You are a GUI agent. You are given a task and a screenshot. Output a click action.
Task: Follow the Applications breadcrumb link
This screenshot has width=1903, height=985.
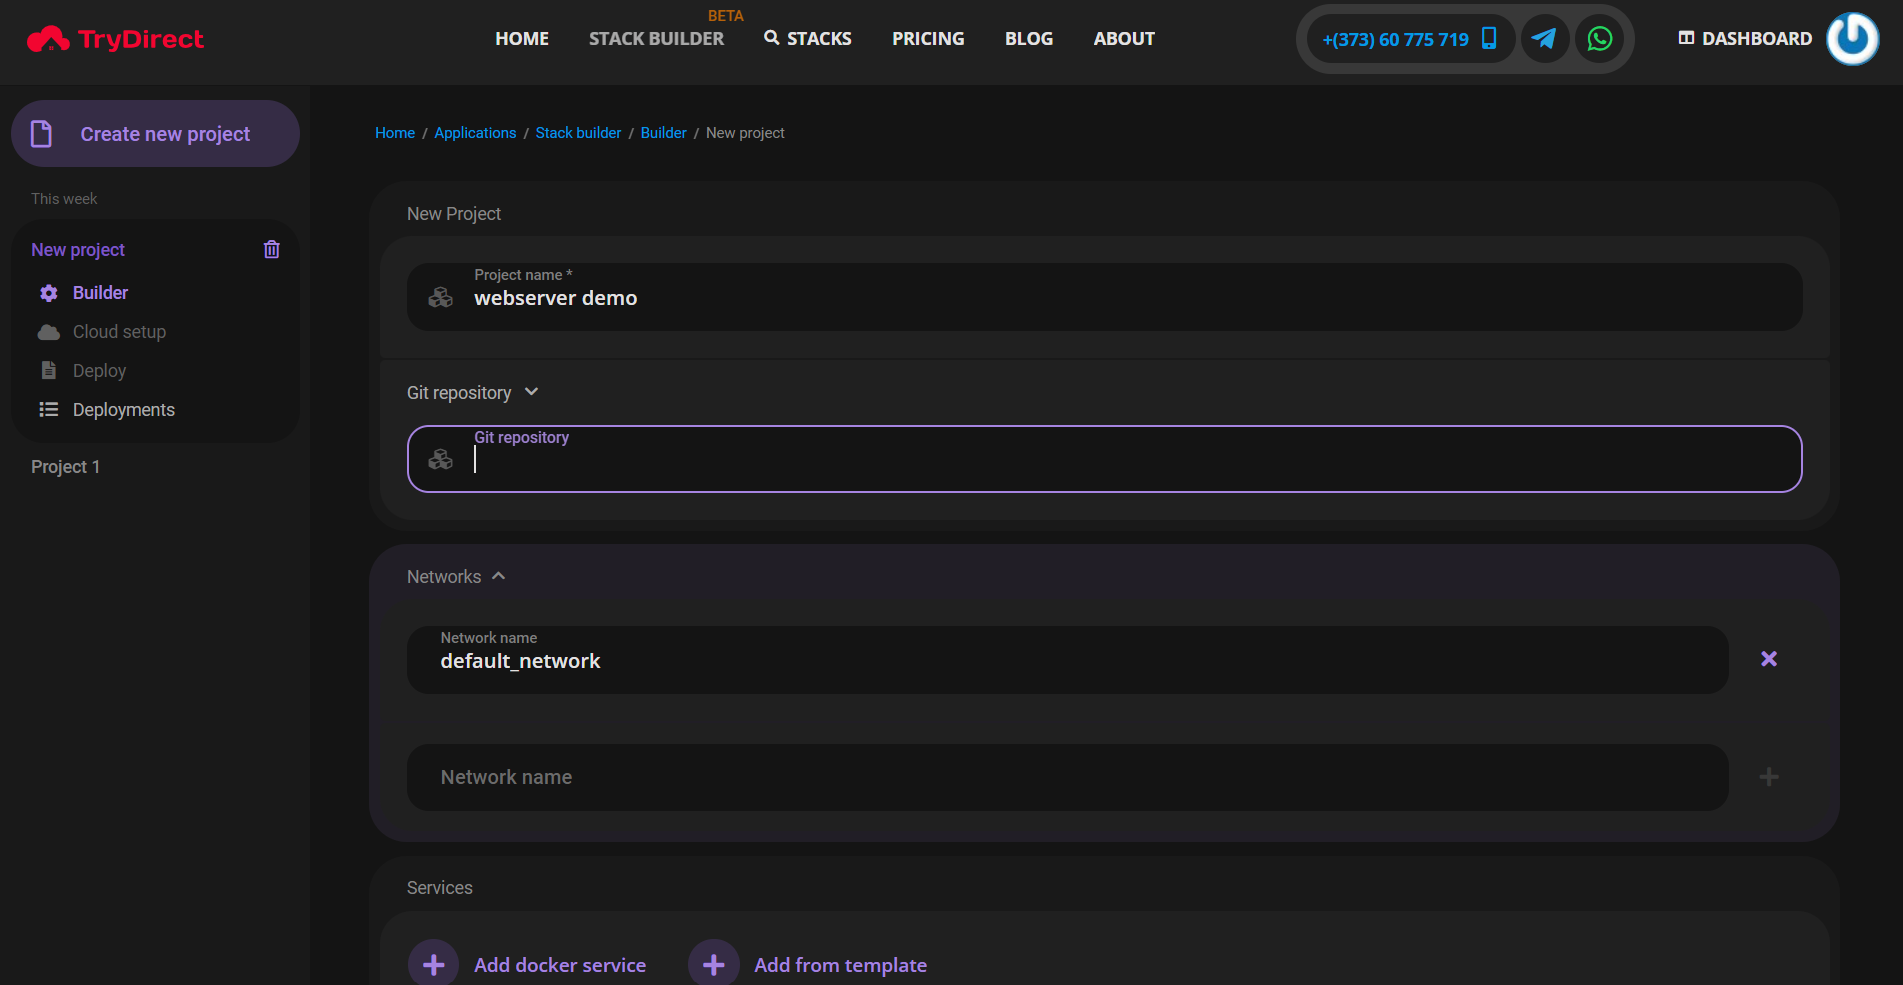point(475,133)
